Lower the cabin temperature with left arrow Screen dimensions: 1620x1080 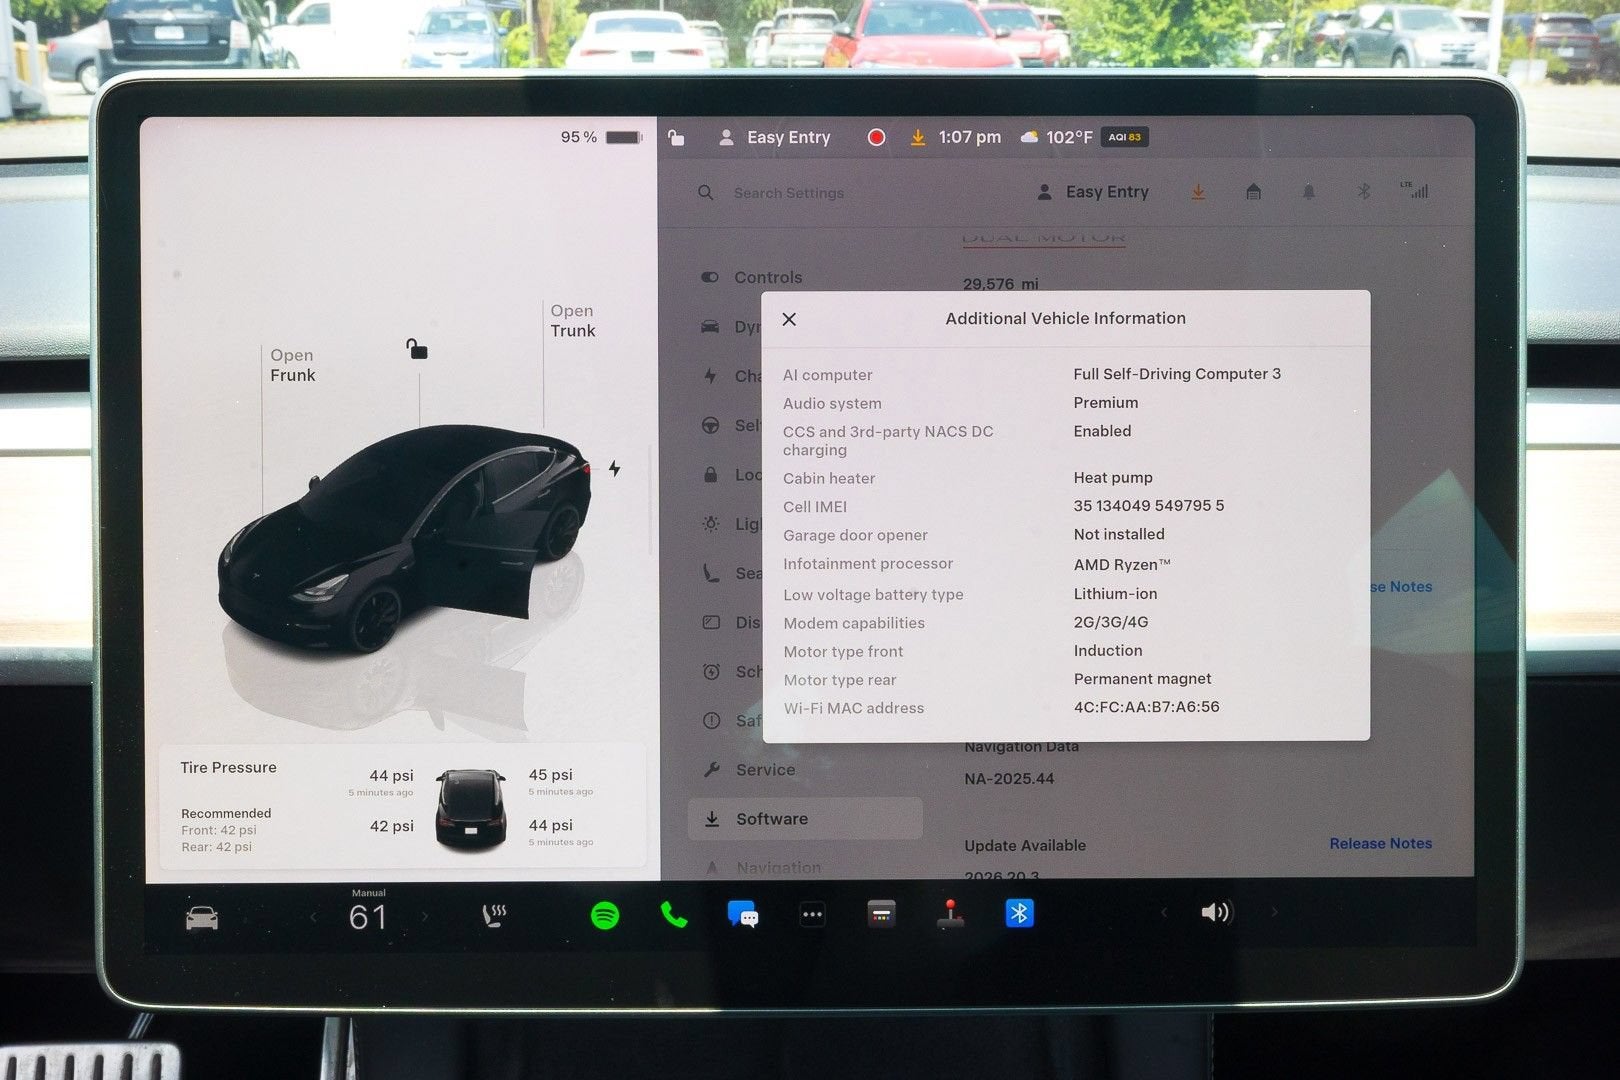click(x=314, y=917)
